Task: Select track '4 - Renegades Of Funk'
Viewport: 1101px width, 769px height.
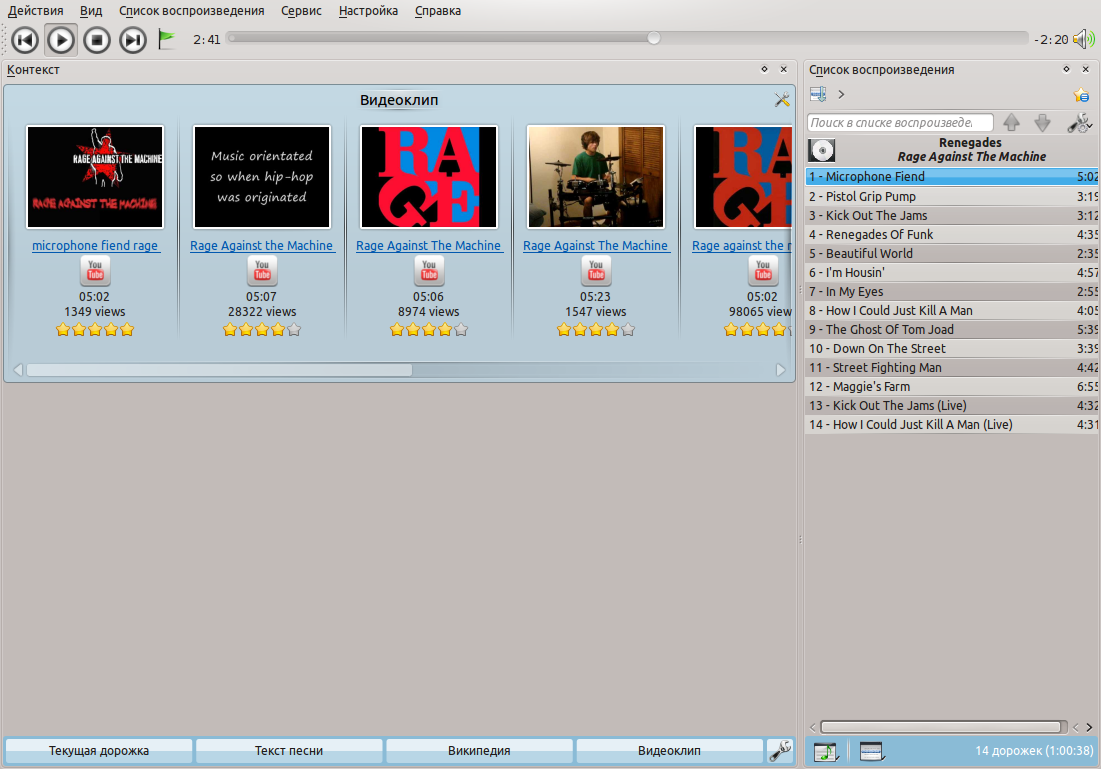Action: click(952, 235)
